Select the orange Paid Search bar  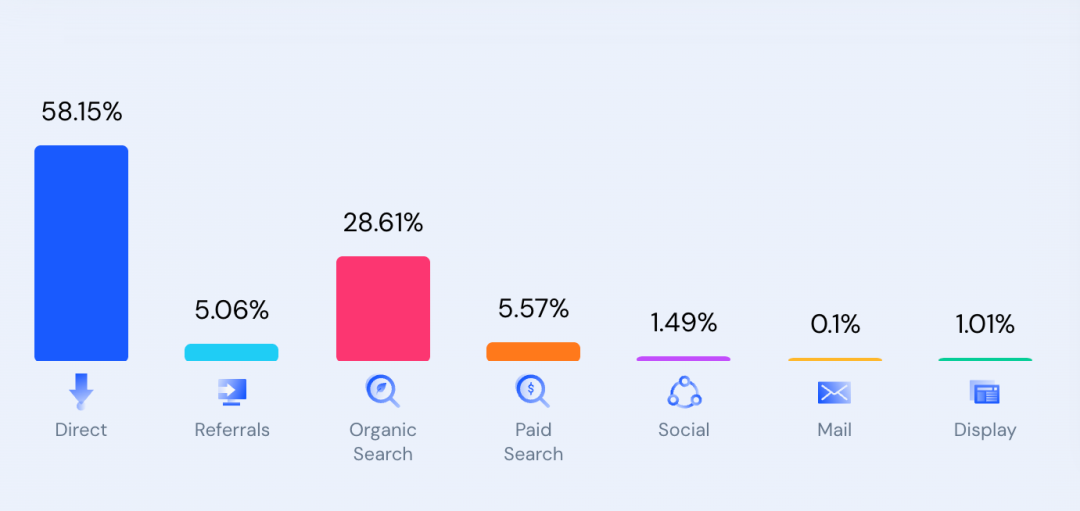pos(533,351)
